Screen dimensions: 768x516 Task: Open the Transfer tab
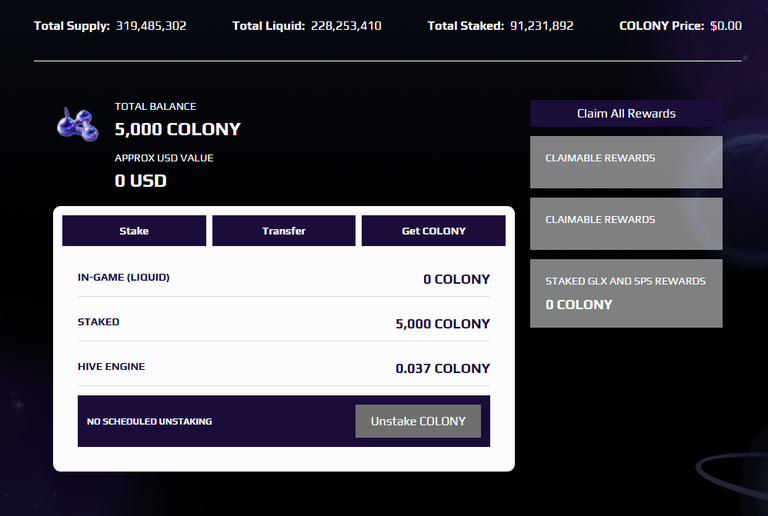click(x=284, y=231)
